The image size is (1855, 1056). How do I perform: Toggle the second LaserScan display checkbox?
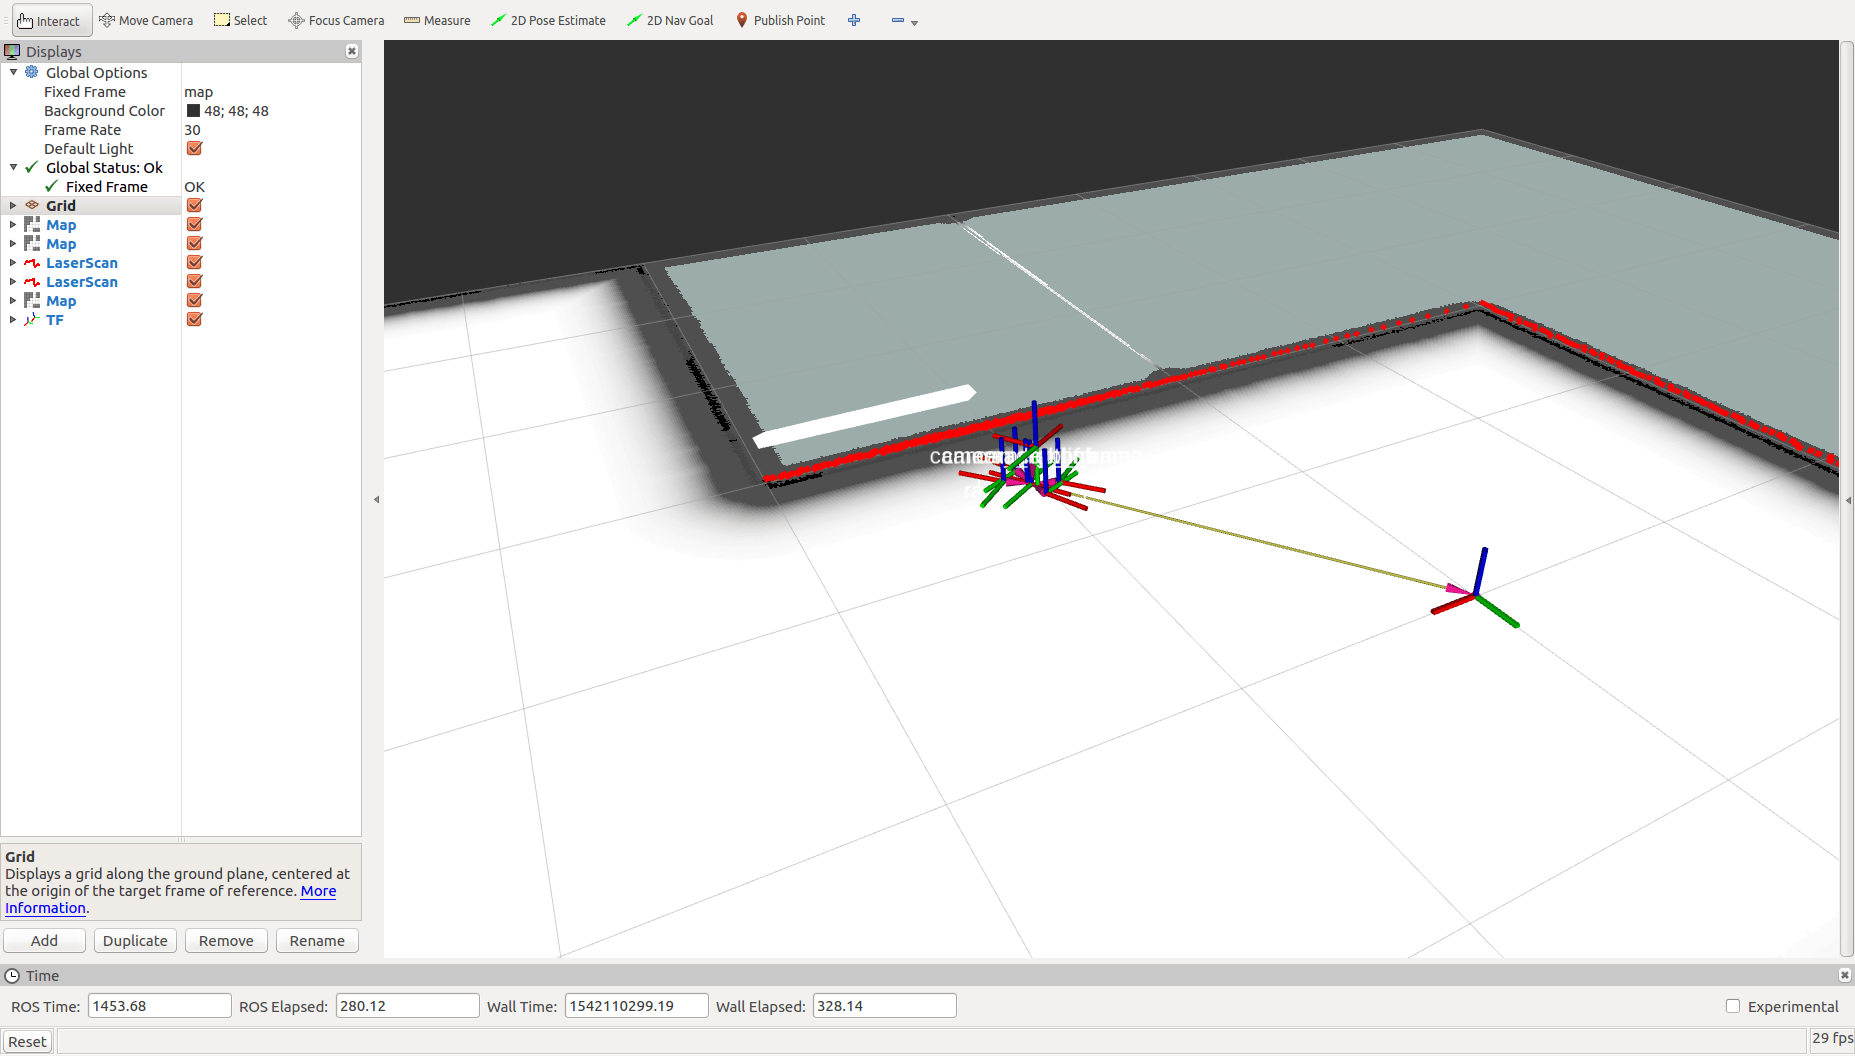pyautogui.click(x=194, y=281)
